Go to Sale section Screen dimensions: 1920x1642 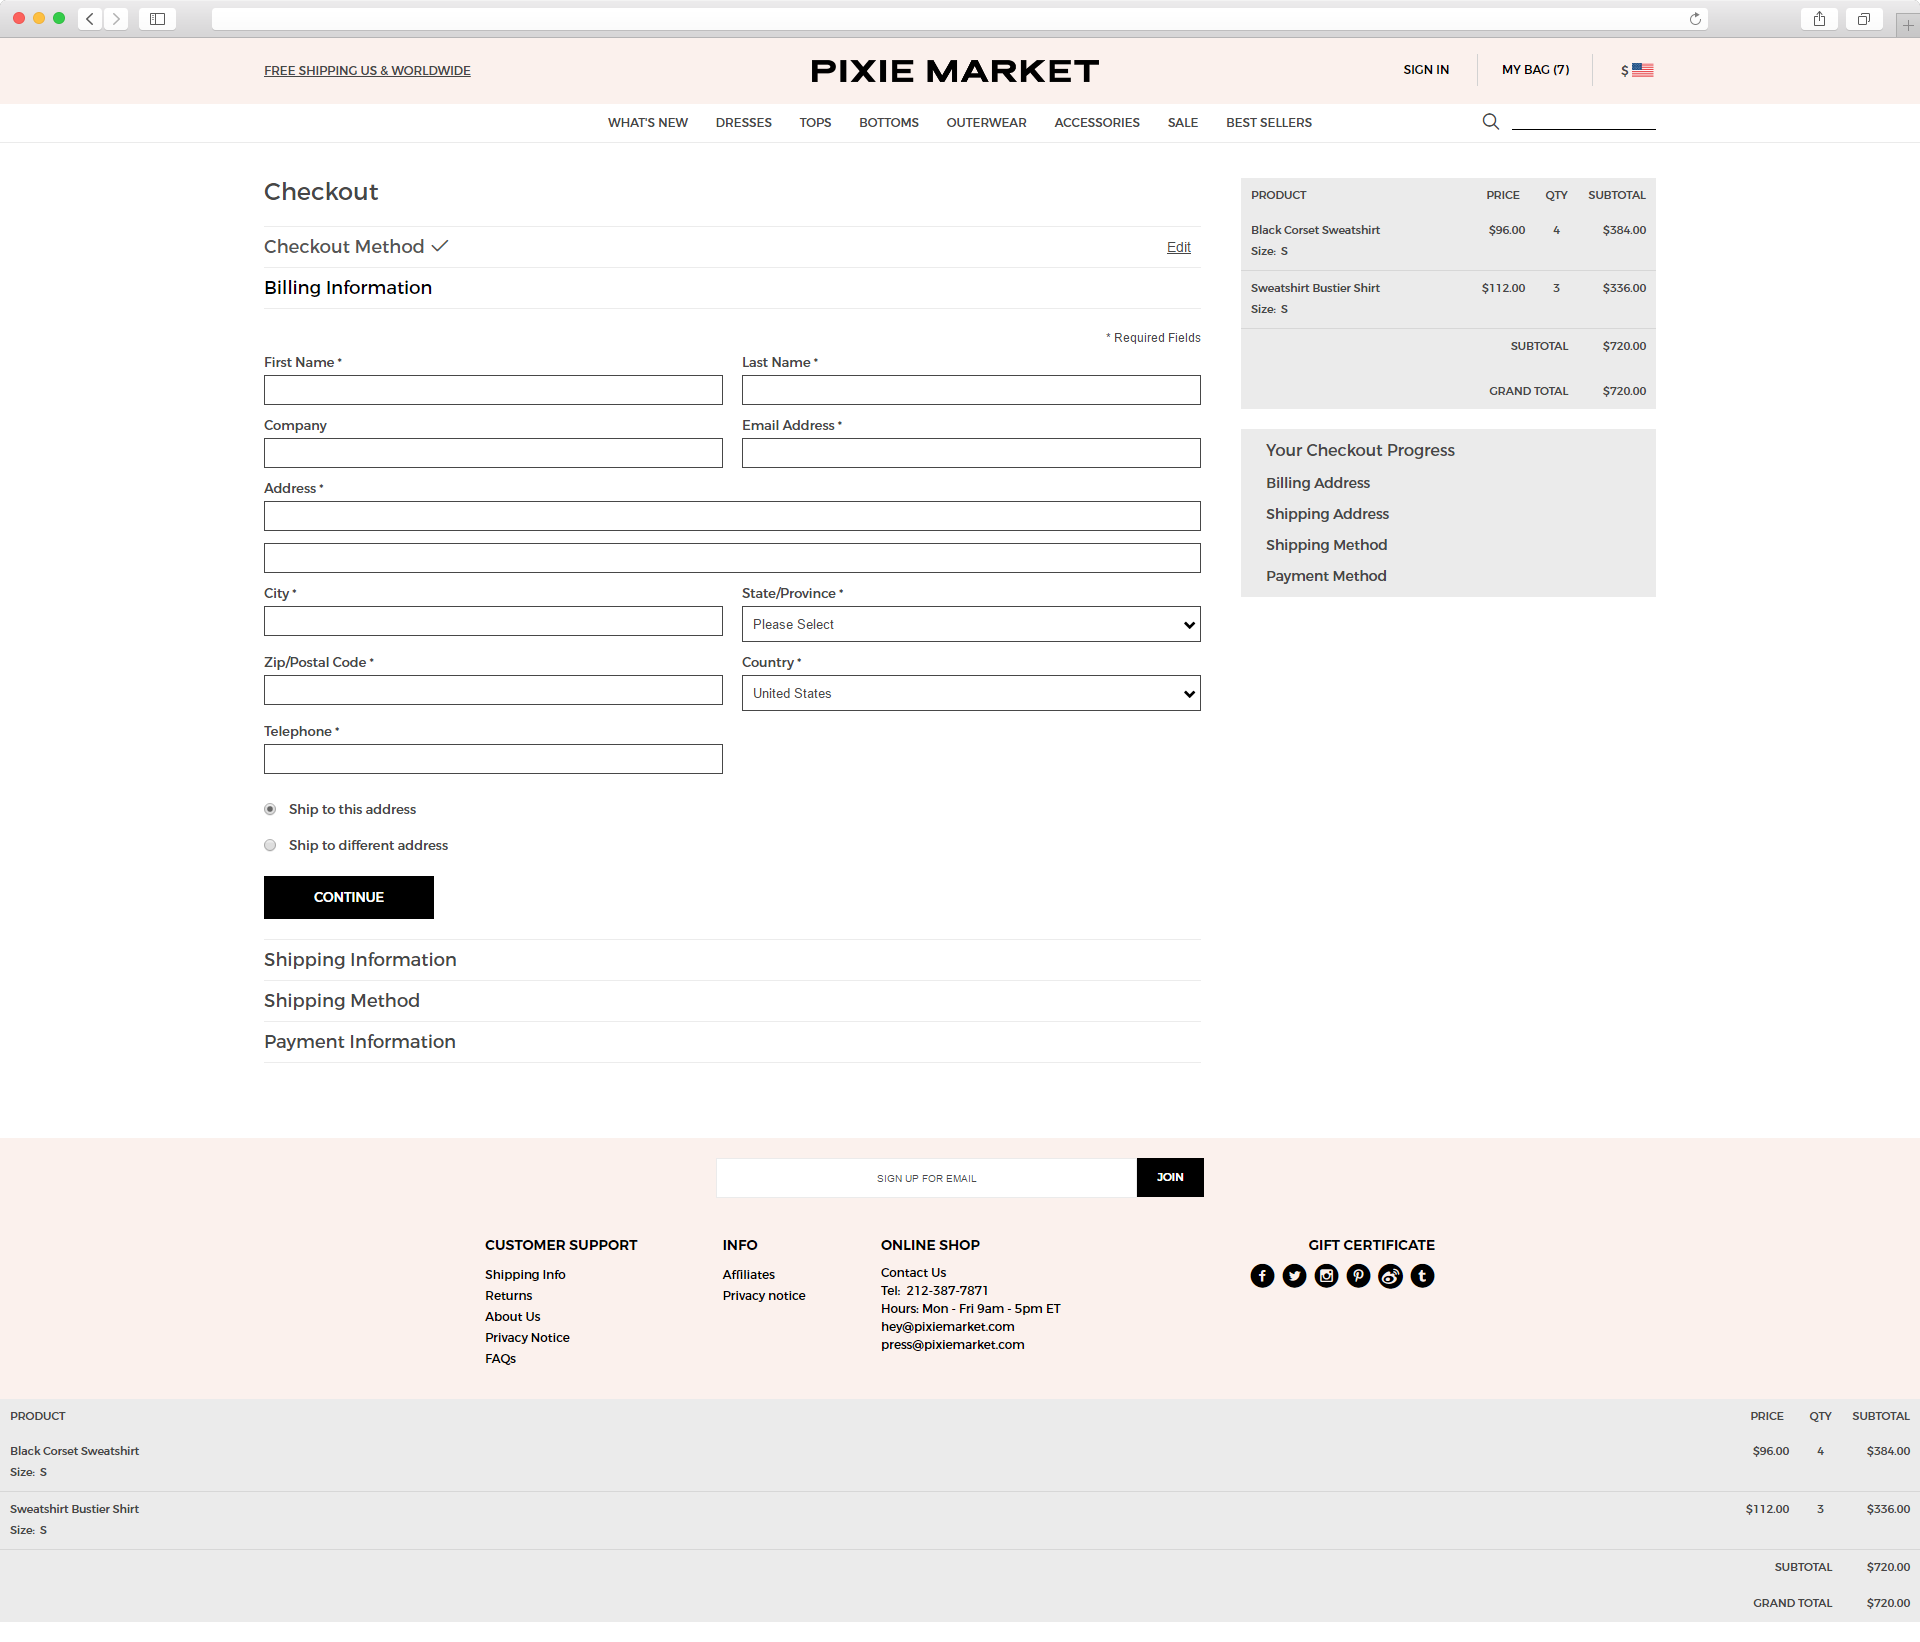point(1183,123)
